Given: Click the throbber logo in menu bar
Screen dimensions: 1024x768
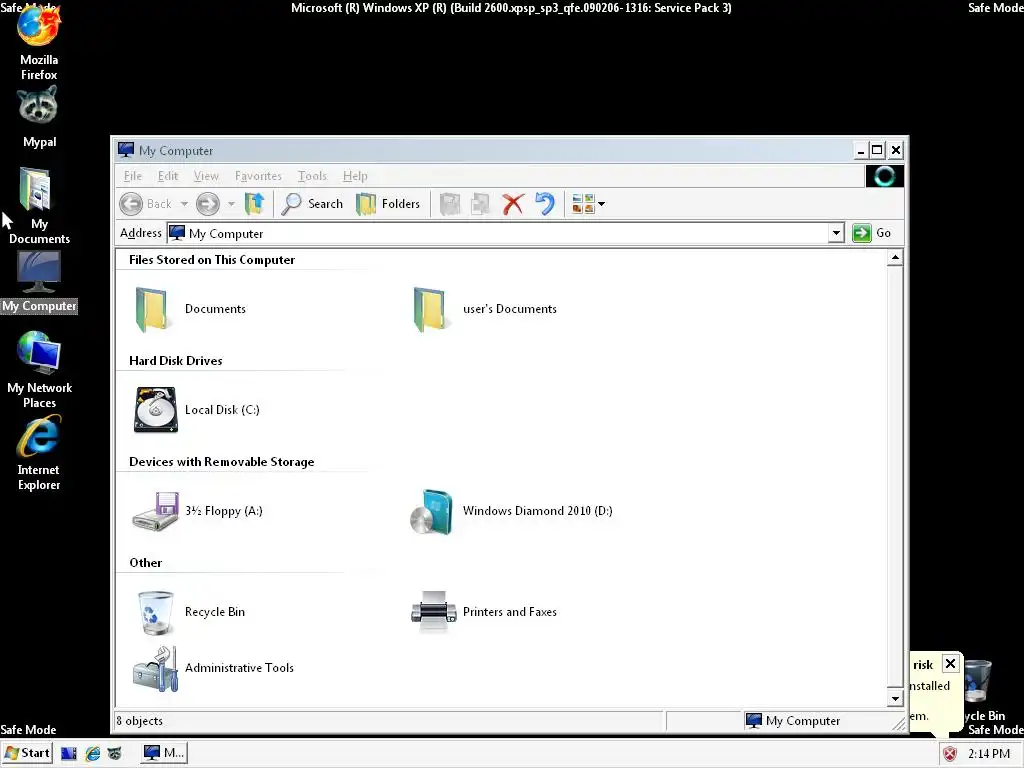Looking at the screenshot, I should [x=884, y=176].
